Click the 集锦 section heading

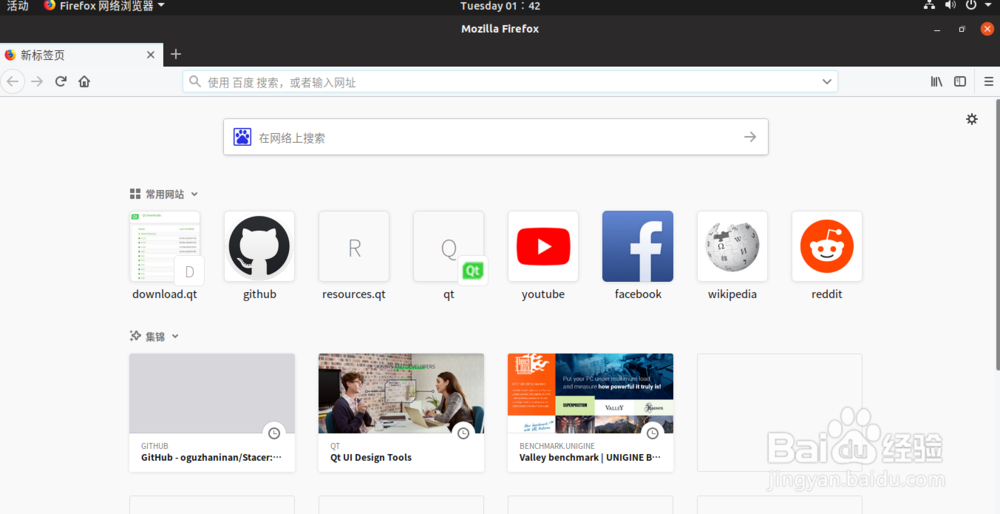point(155,336)
